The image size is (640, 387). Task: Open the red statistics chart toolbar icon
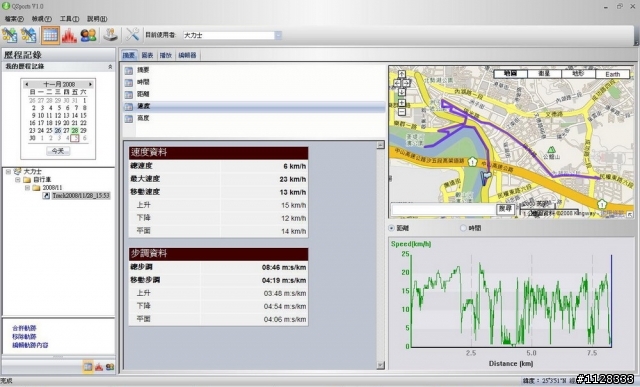[x=69, y=36]
